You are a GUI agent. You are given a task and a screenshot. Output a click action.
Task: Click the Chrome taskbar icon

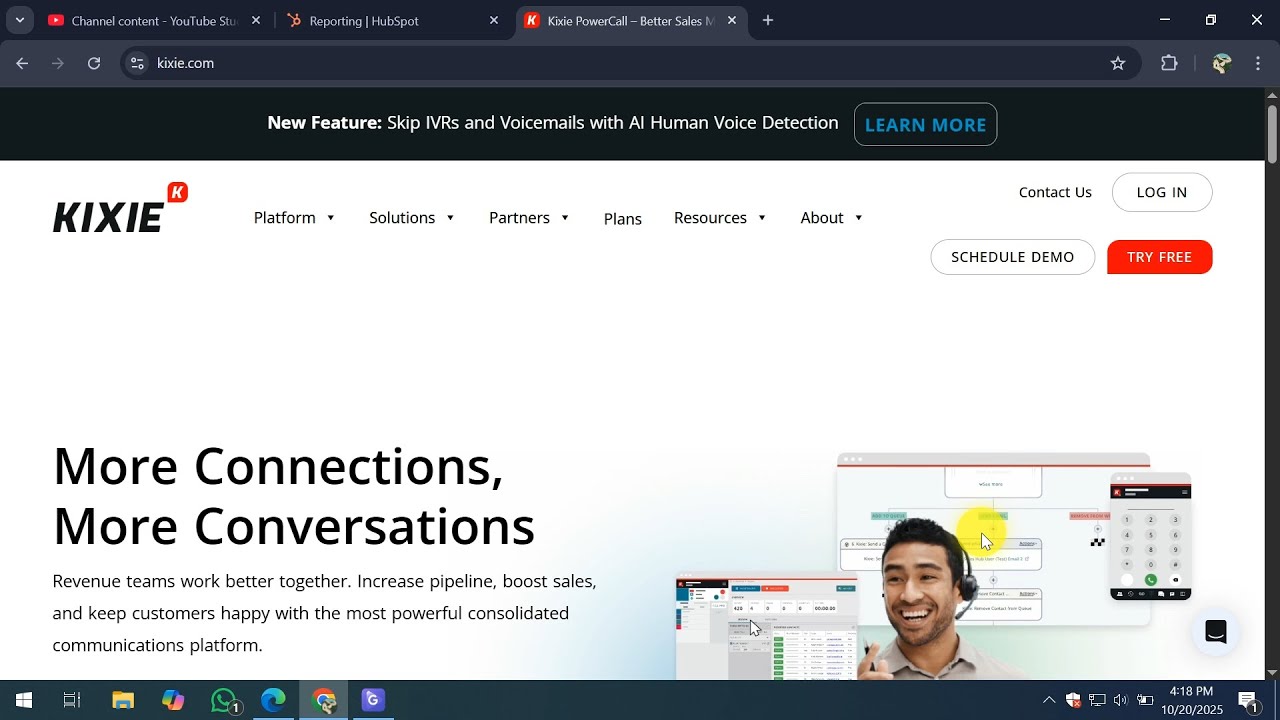click(323, 700)
